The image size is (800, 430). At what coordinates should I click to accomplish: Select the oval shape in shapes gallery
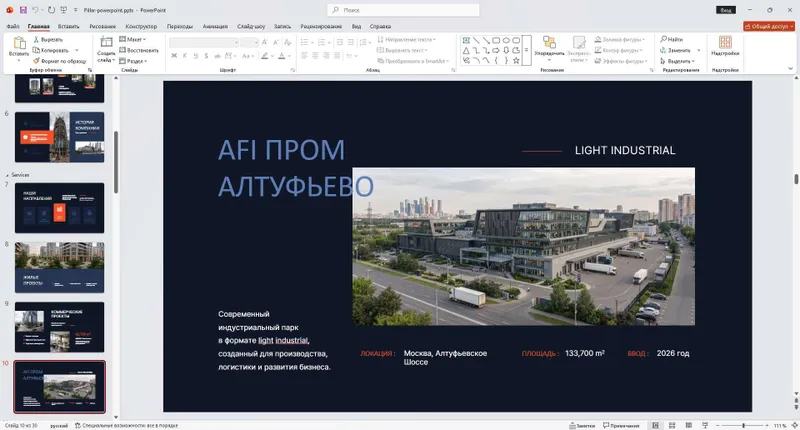pos(506,40)
